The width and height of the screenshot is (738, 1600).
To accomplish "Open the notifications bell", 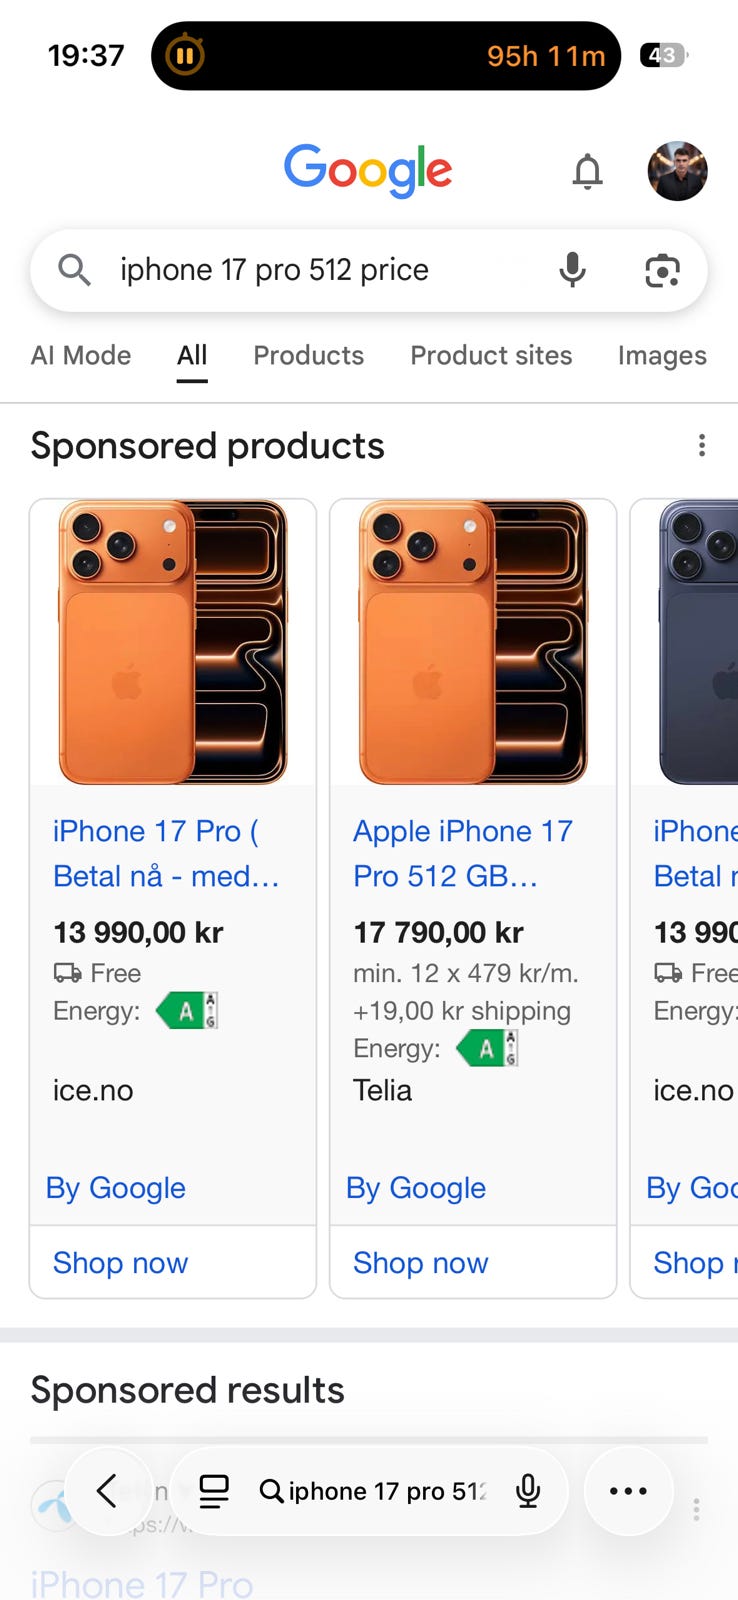I will pos(588,172).
